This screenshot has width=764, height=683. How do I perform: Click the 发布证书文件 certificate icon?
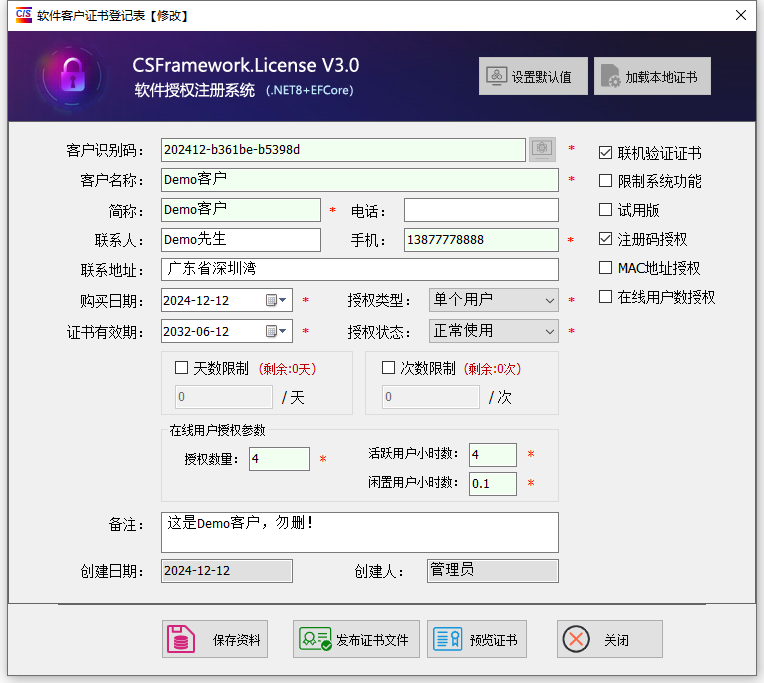315,639
